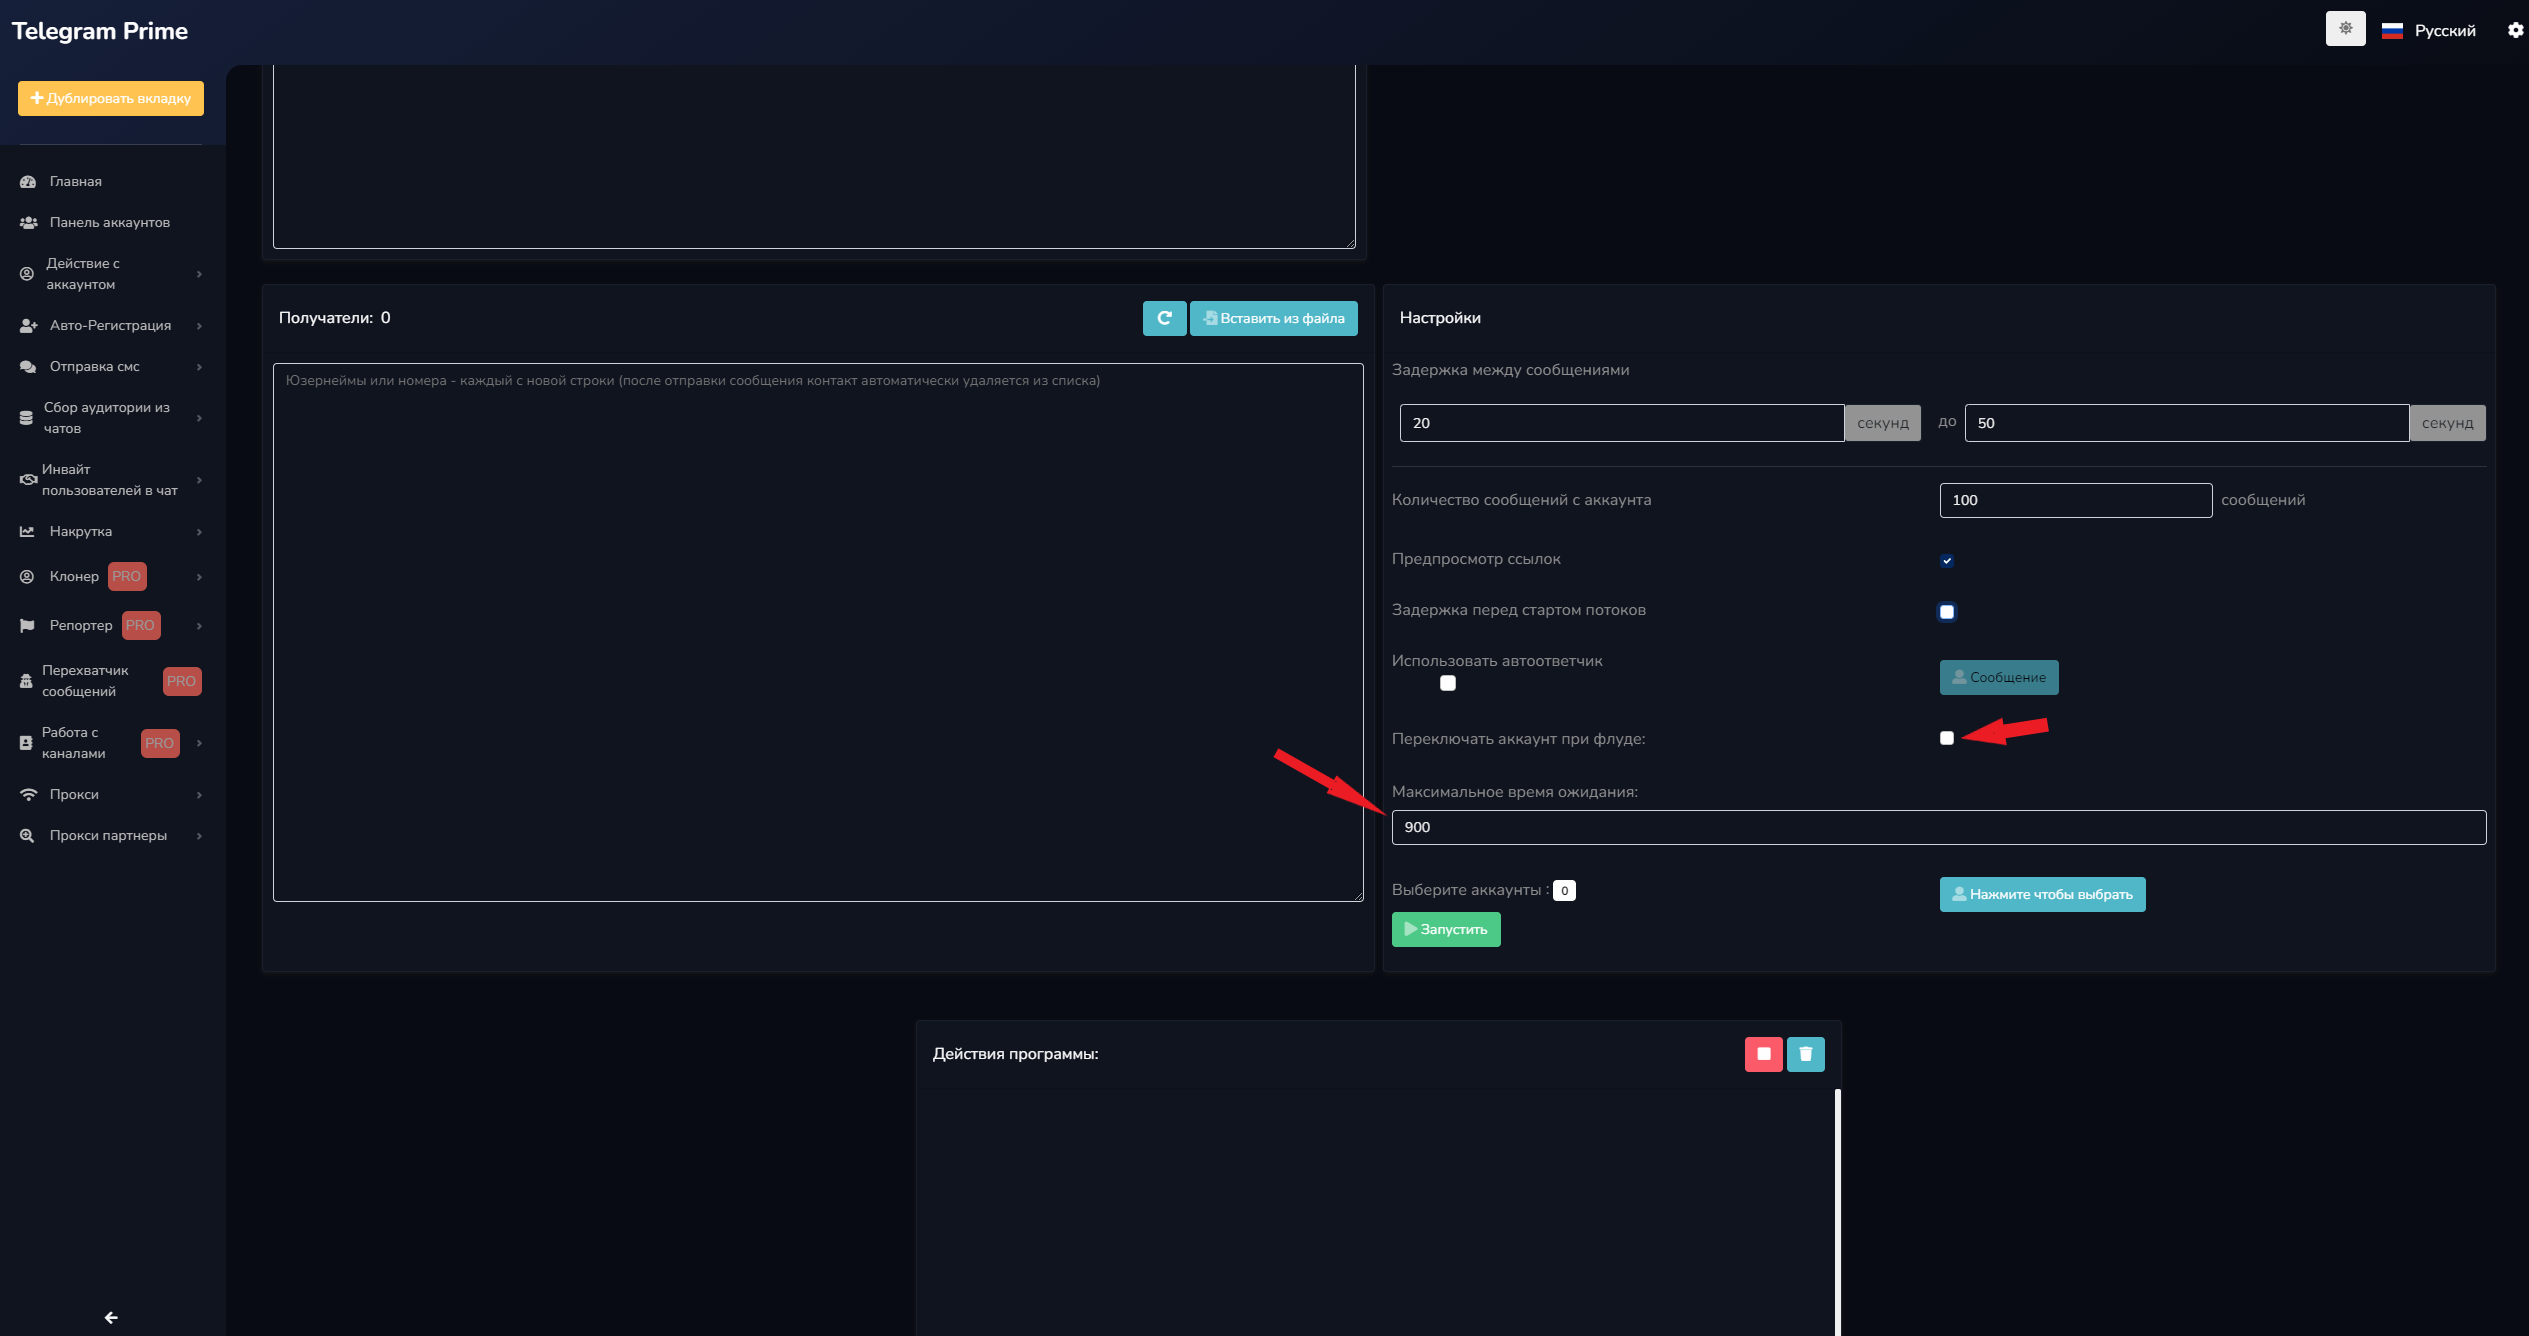Click the Сообщение autoresponder button
The height and width of the screenshot is (1336, 2529).
tap(1999, 677)
